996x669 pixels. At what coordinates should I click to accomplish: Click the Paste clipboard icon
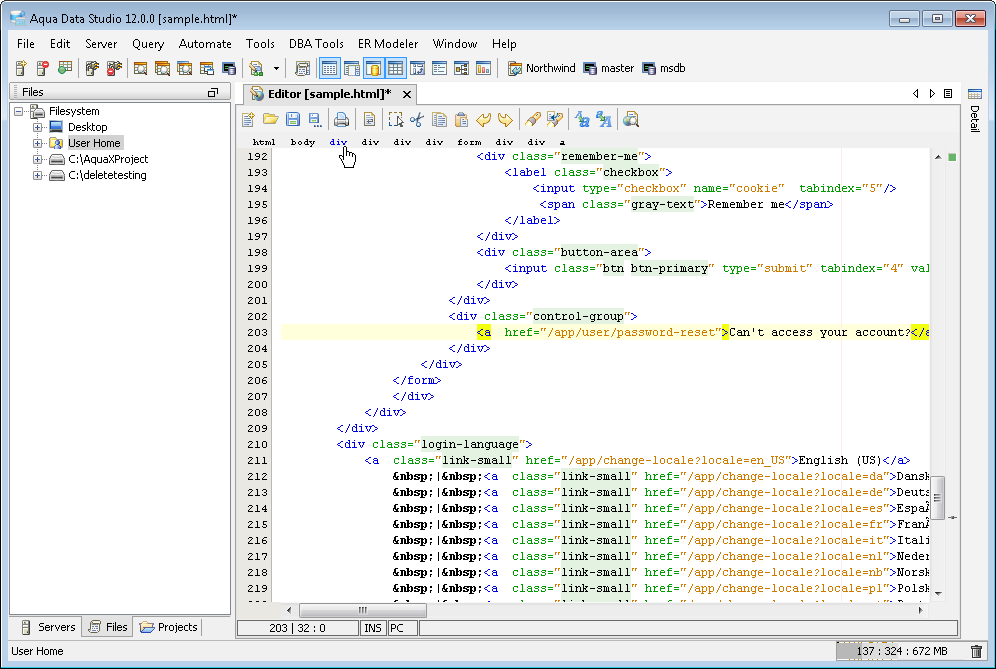click(x=461, y=120)
